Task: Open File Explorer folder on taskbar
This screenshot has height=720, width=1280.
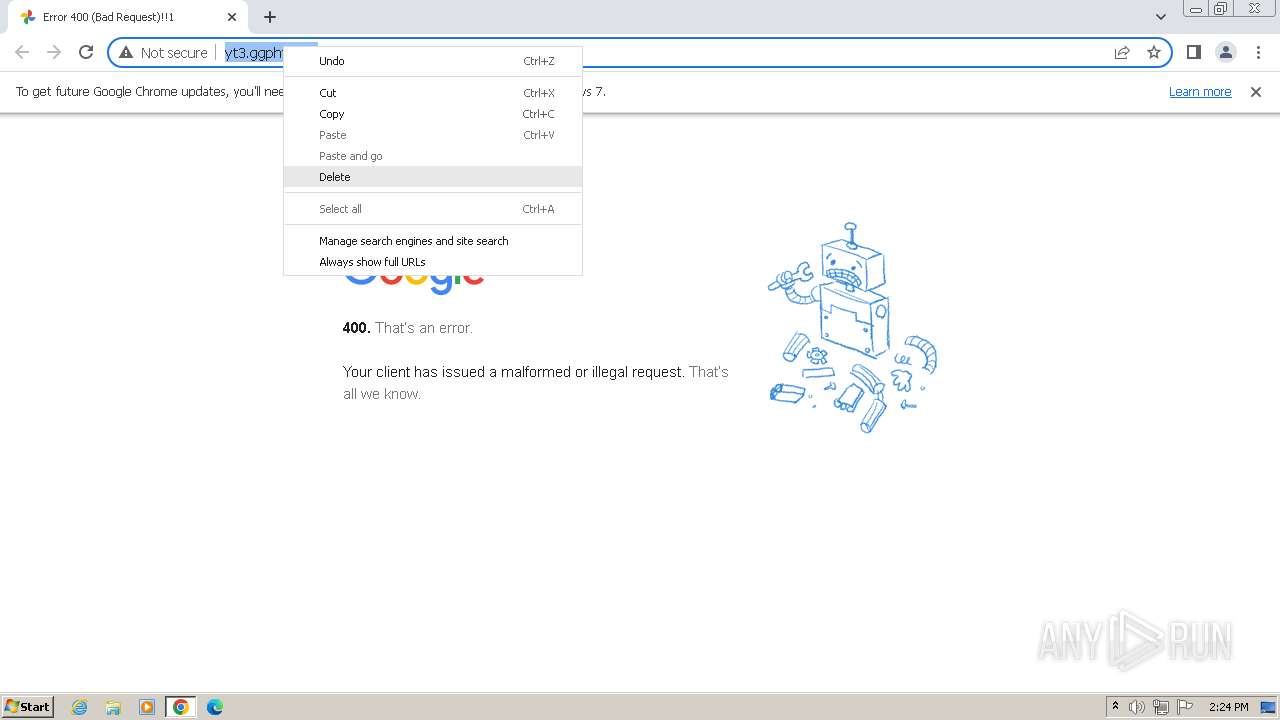Action: coord(113,707)
